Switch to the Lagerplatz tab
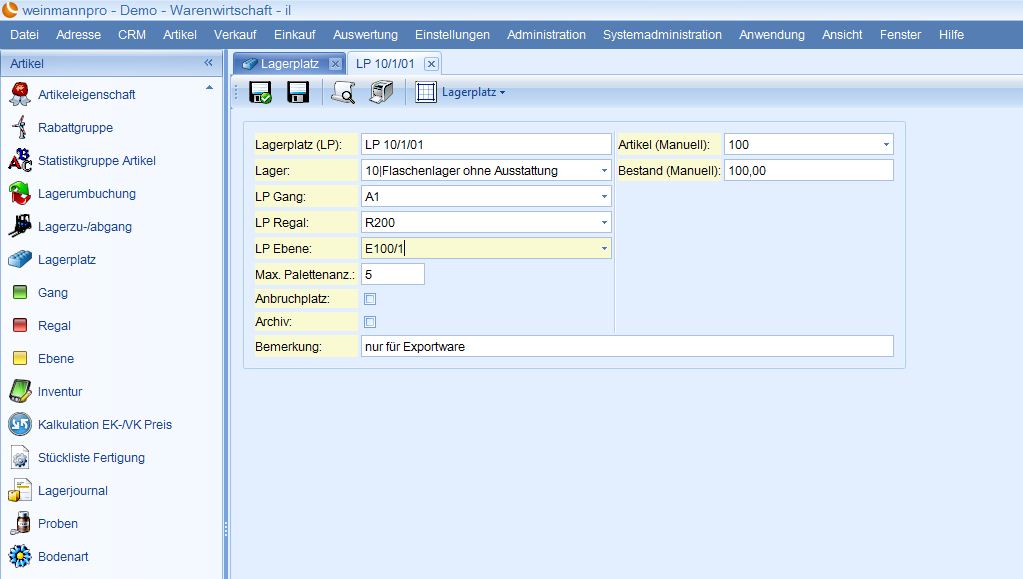The height and width of the screenshot is (579, 1023). (289, 64)
